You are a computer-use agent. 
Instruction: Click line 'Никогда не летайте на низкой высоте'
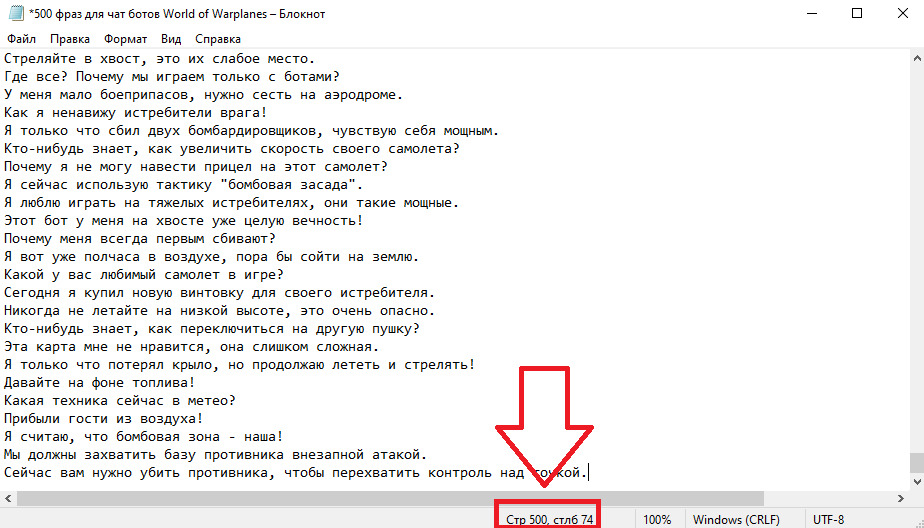[x=219, y=311]
